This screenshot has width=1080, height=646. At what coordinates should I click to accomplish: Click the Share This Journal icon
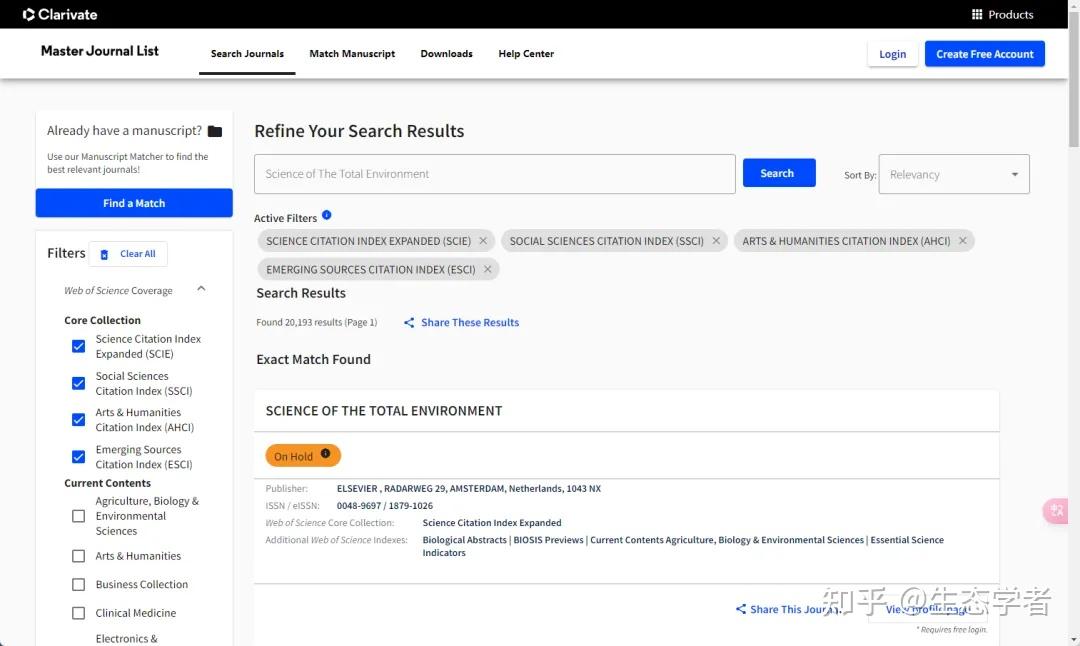tap(741, 609)
